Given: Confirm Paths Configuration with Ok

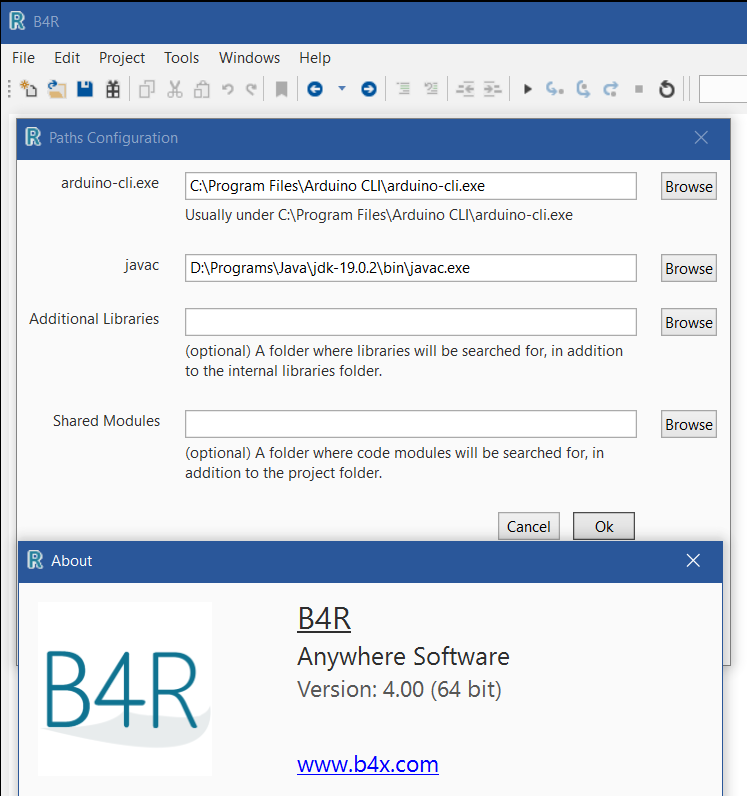Looking at the screenshot, I should 604,526.
